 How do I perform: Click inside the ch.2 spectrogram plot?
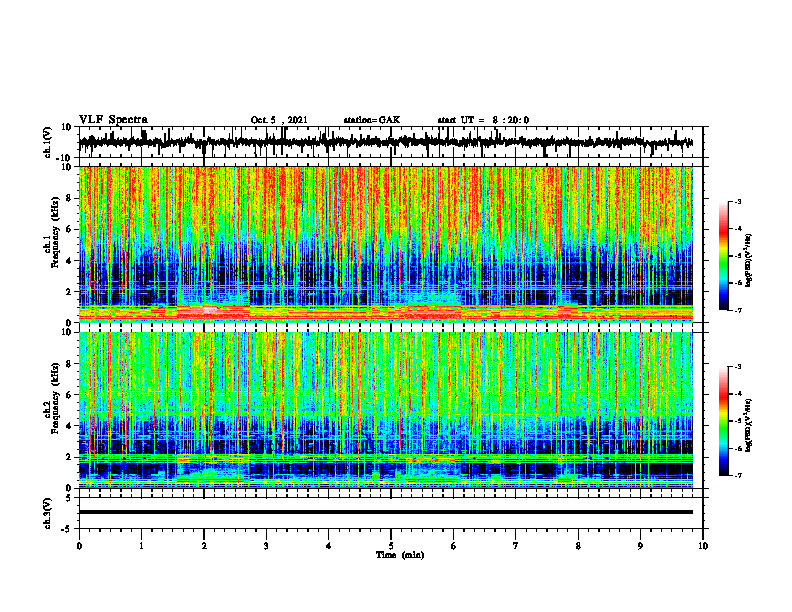click(385, 410)
